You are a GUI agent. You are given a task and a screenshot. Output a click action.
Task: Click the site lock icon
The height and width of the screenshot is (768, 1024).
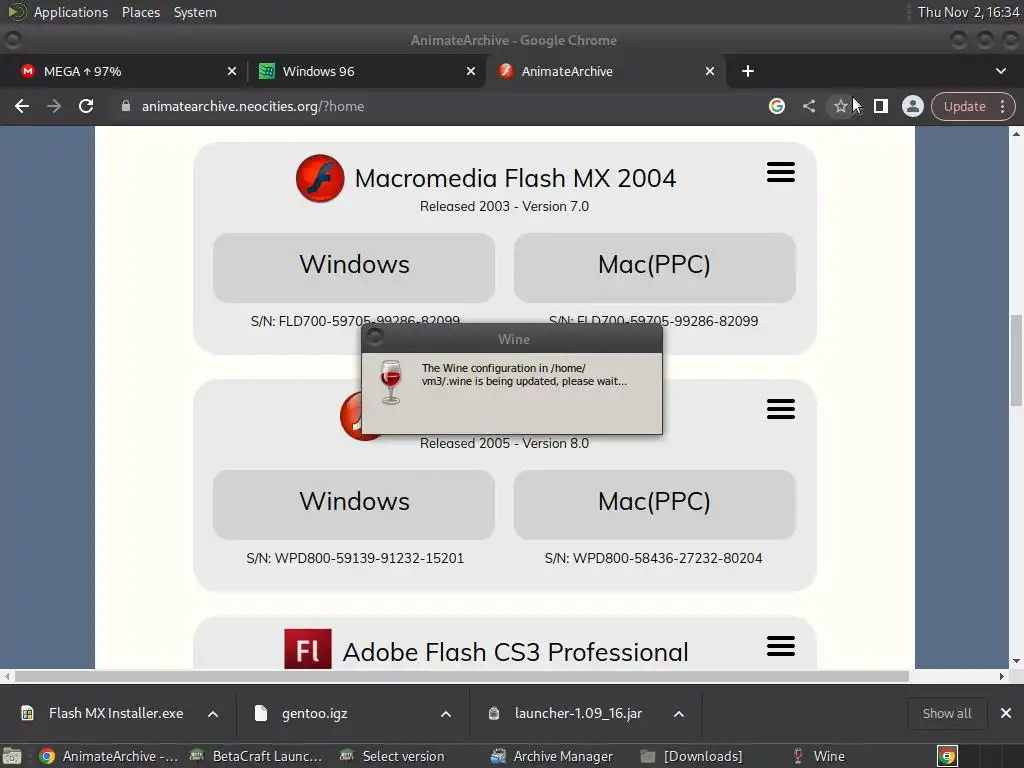(125, 106)
